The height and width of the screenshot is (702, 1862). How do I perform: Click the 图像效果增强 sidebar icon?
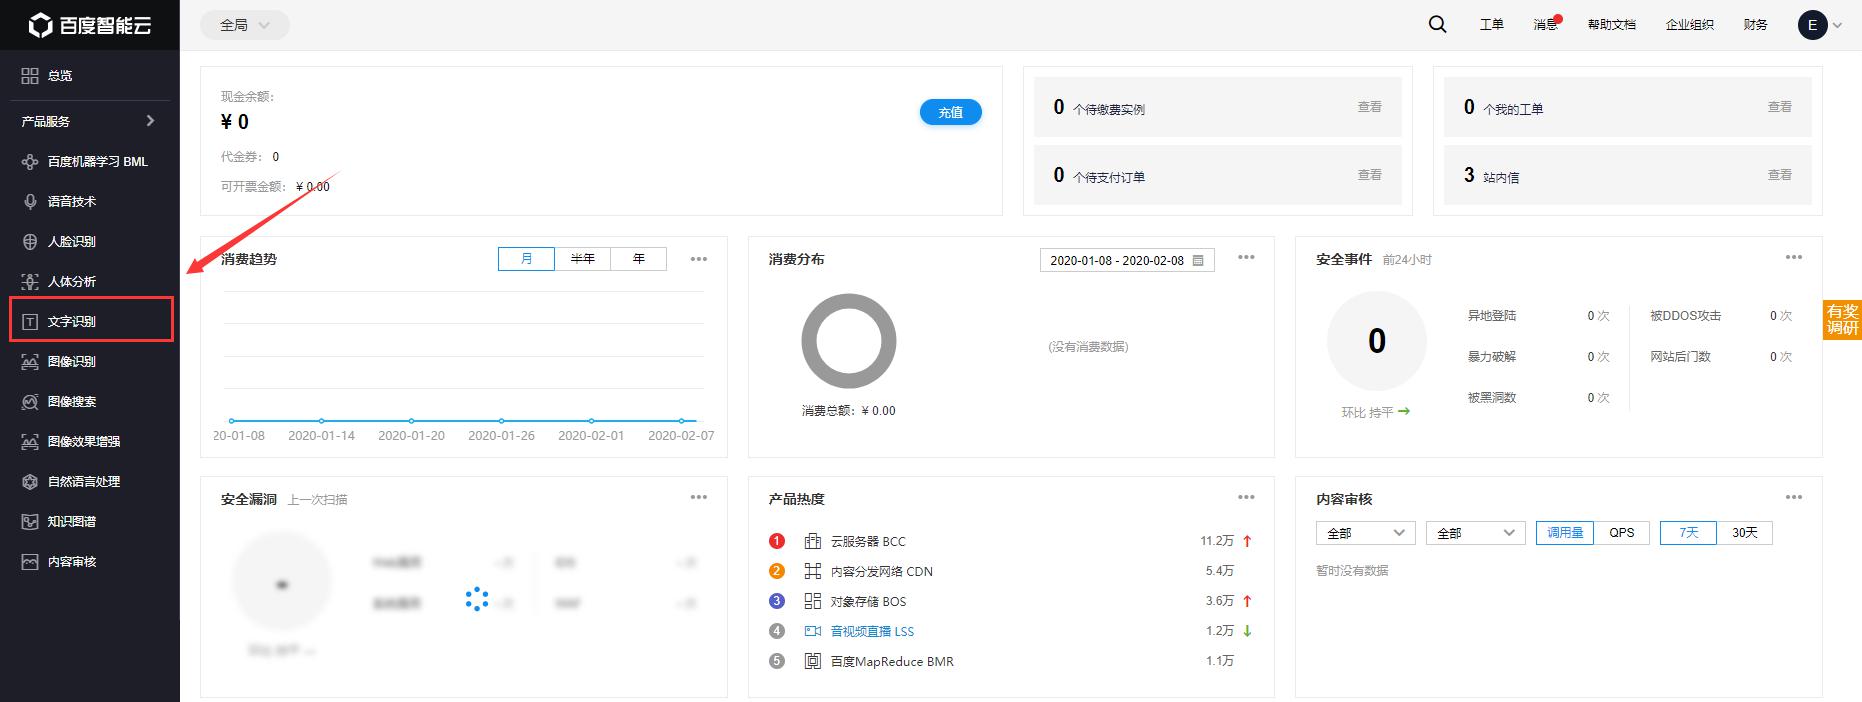(30, 441)
